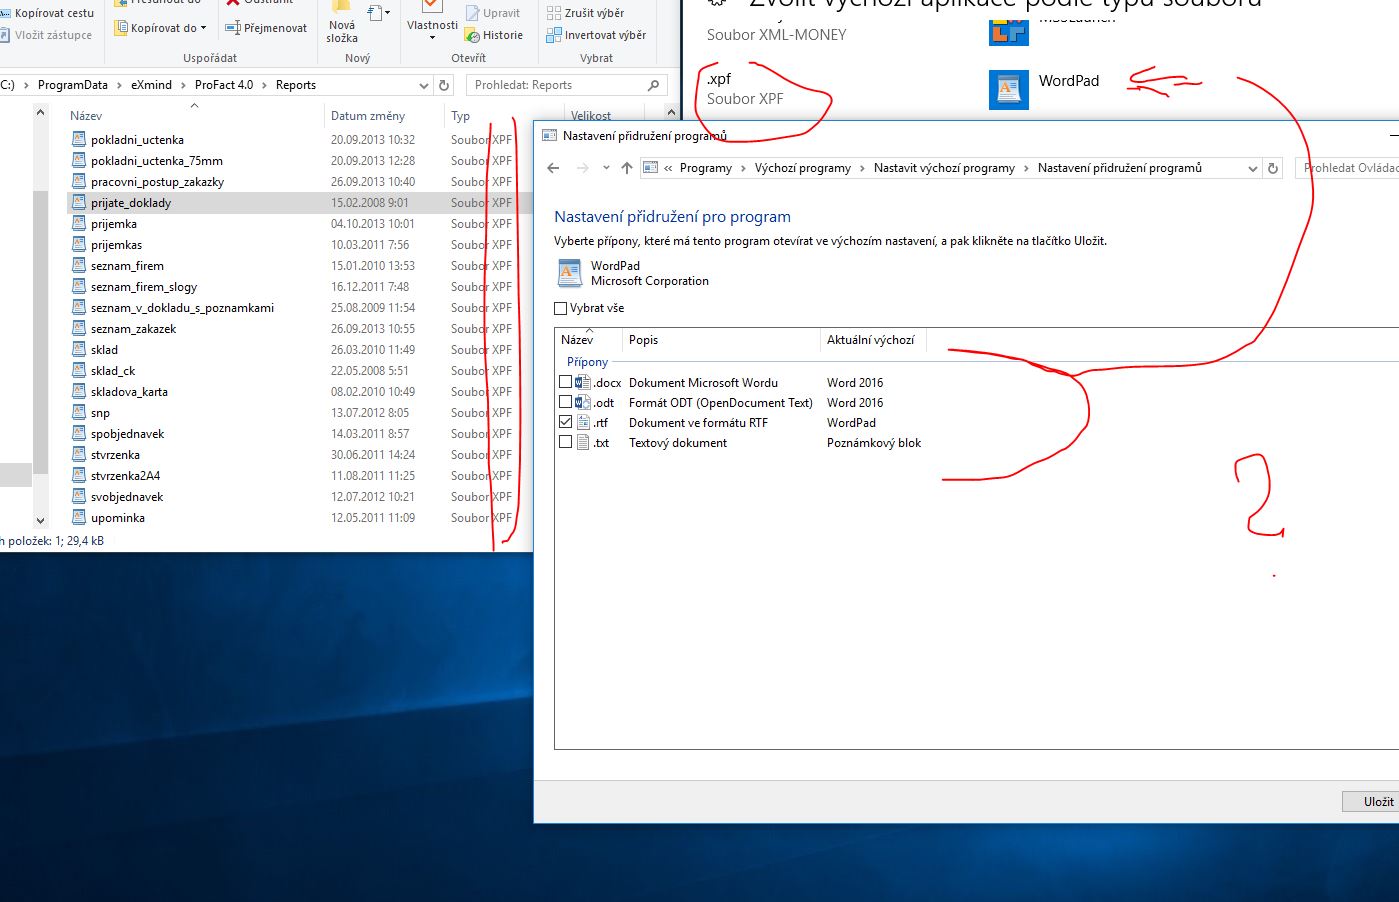Click the WordPad icon next to .xpf
The width and height of the screenshot is (1399, 902).
[x=1008, y=89]
